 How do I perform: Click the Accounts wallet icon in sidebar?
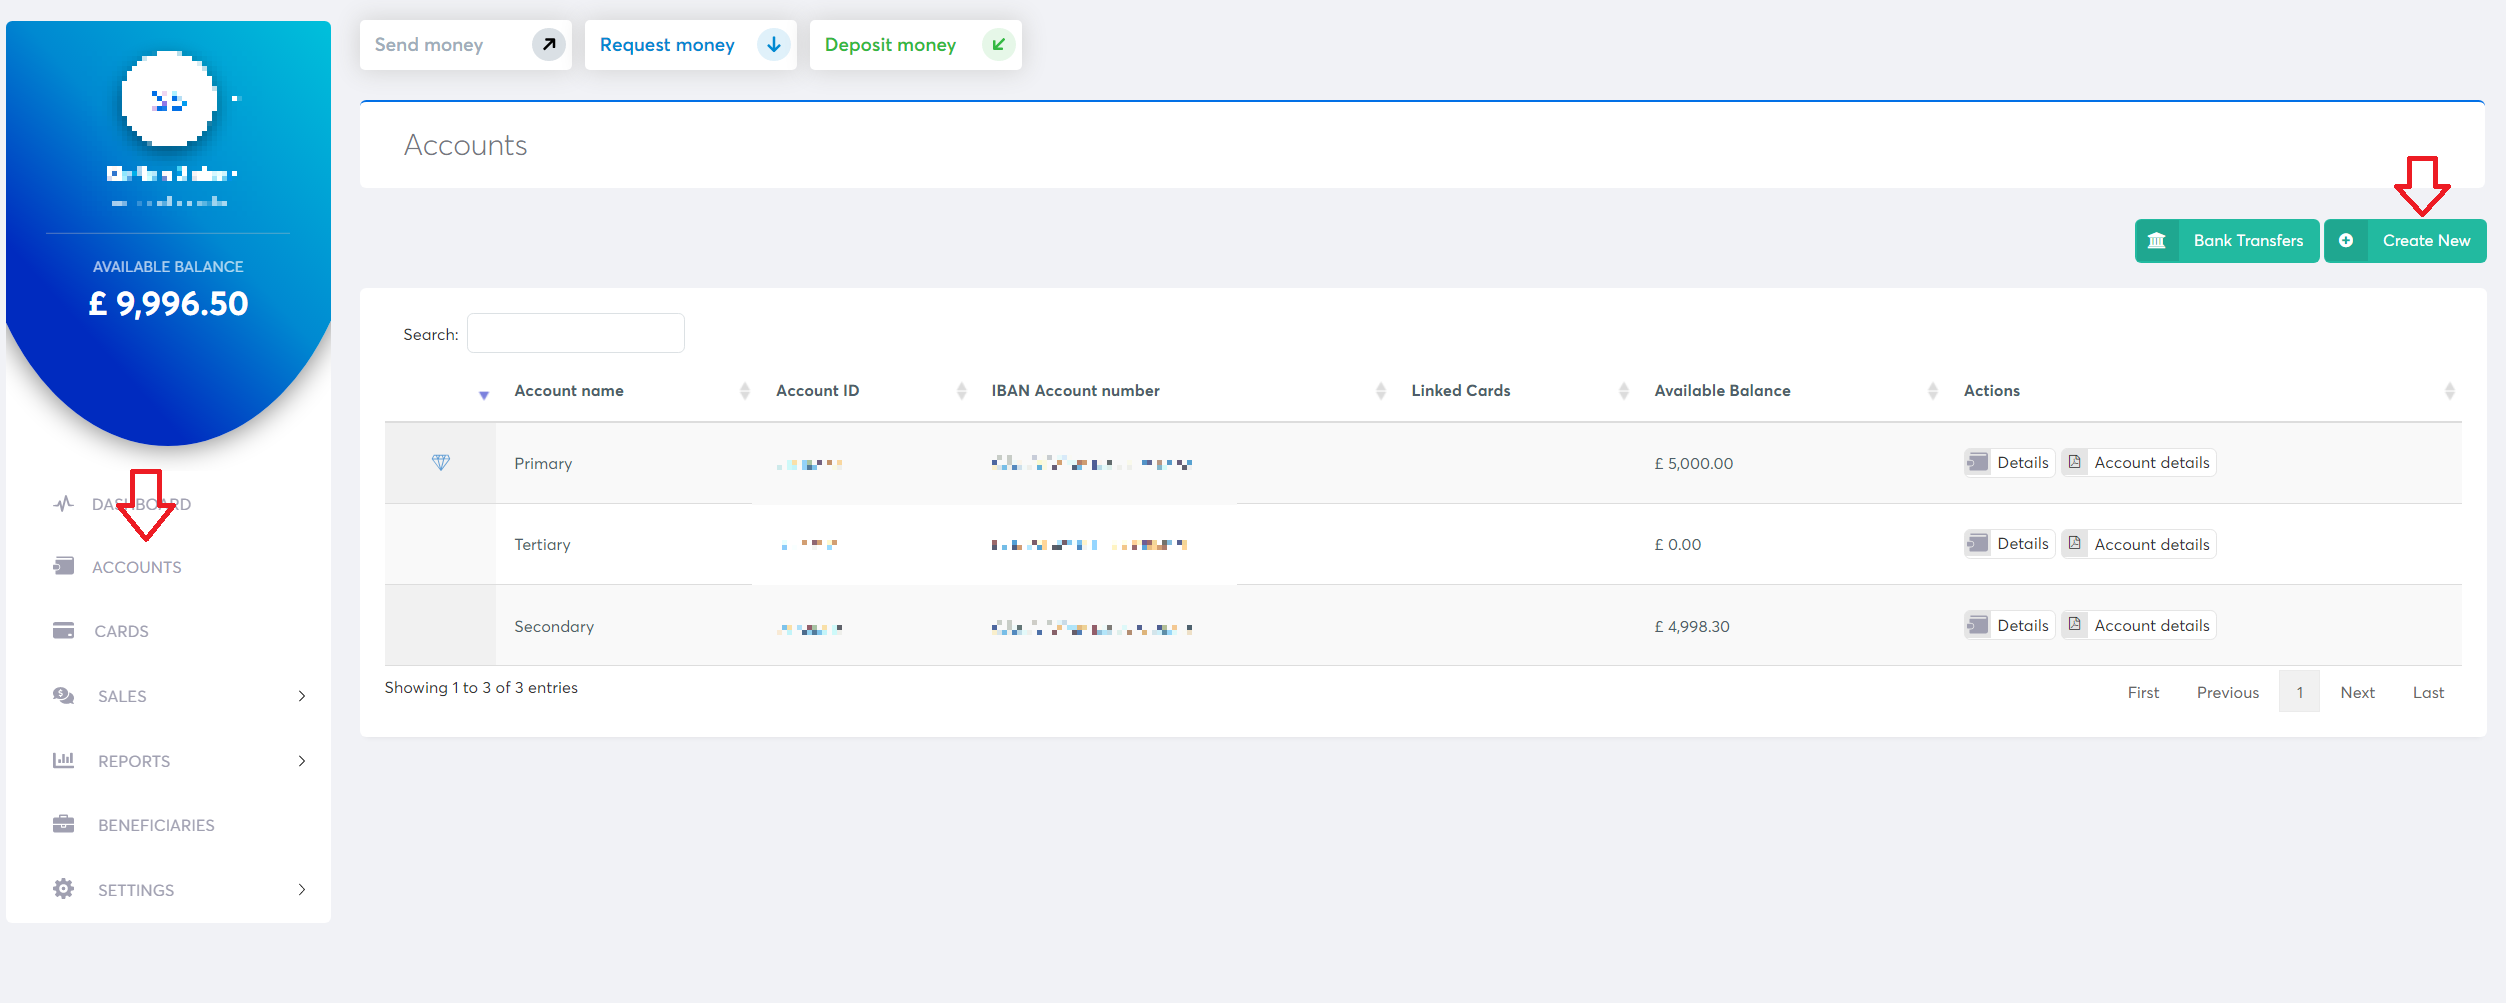tap(64, 566)
